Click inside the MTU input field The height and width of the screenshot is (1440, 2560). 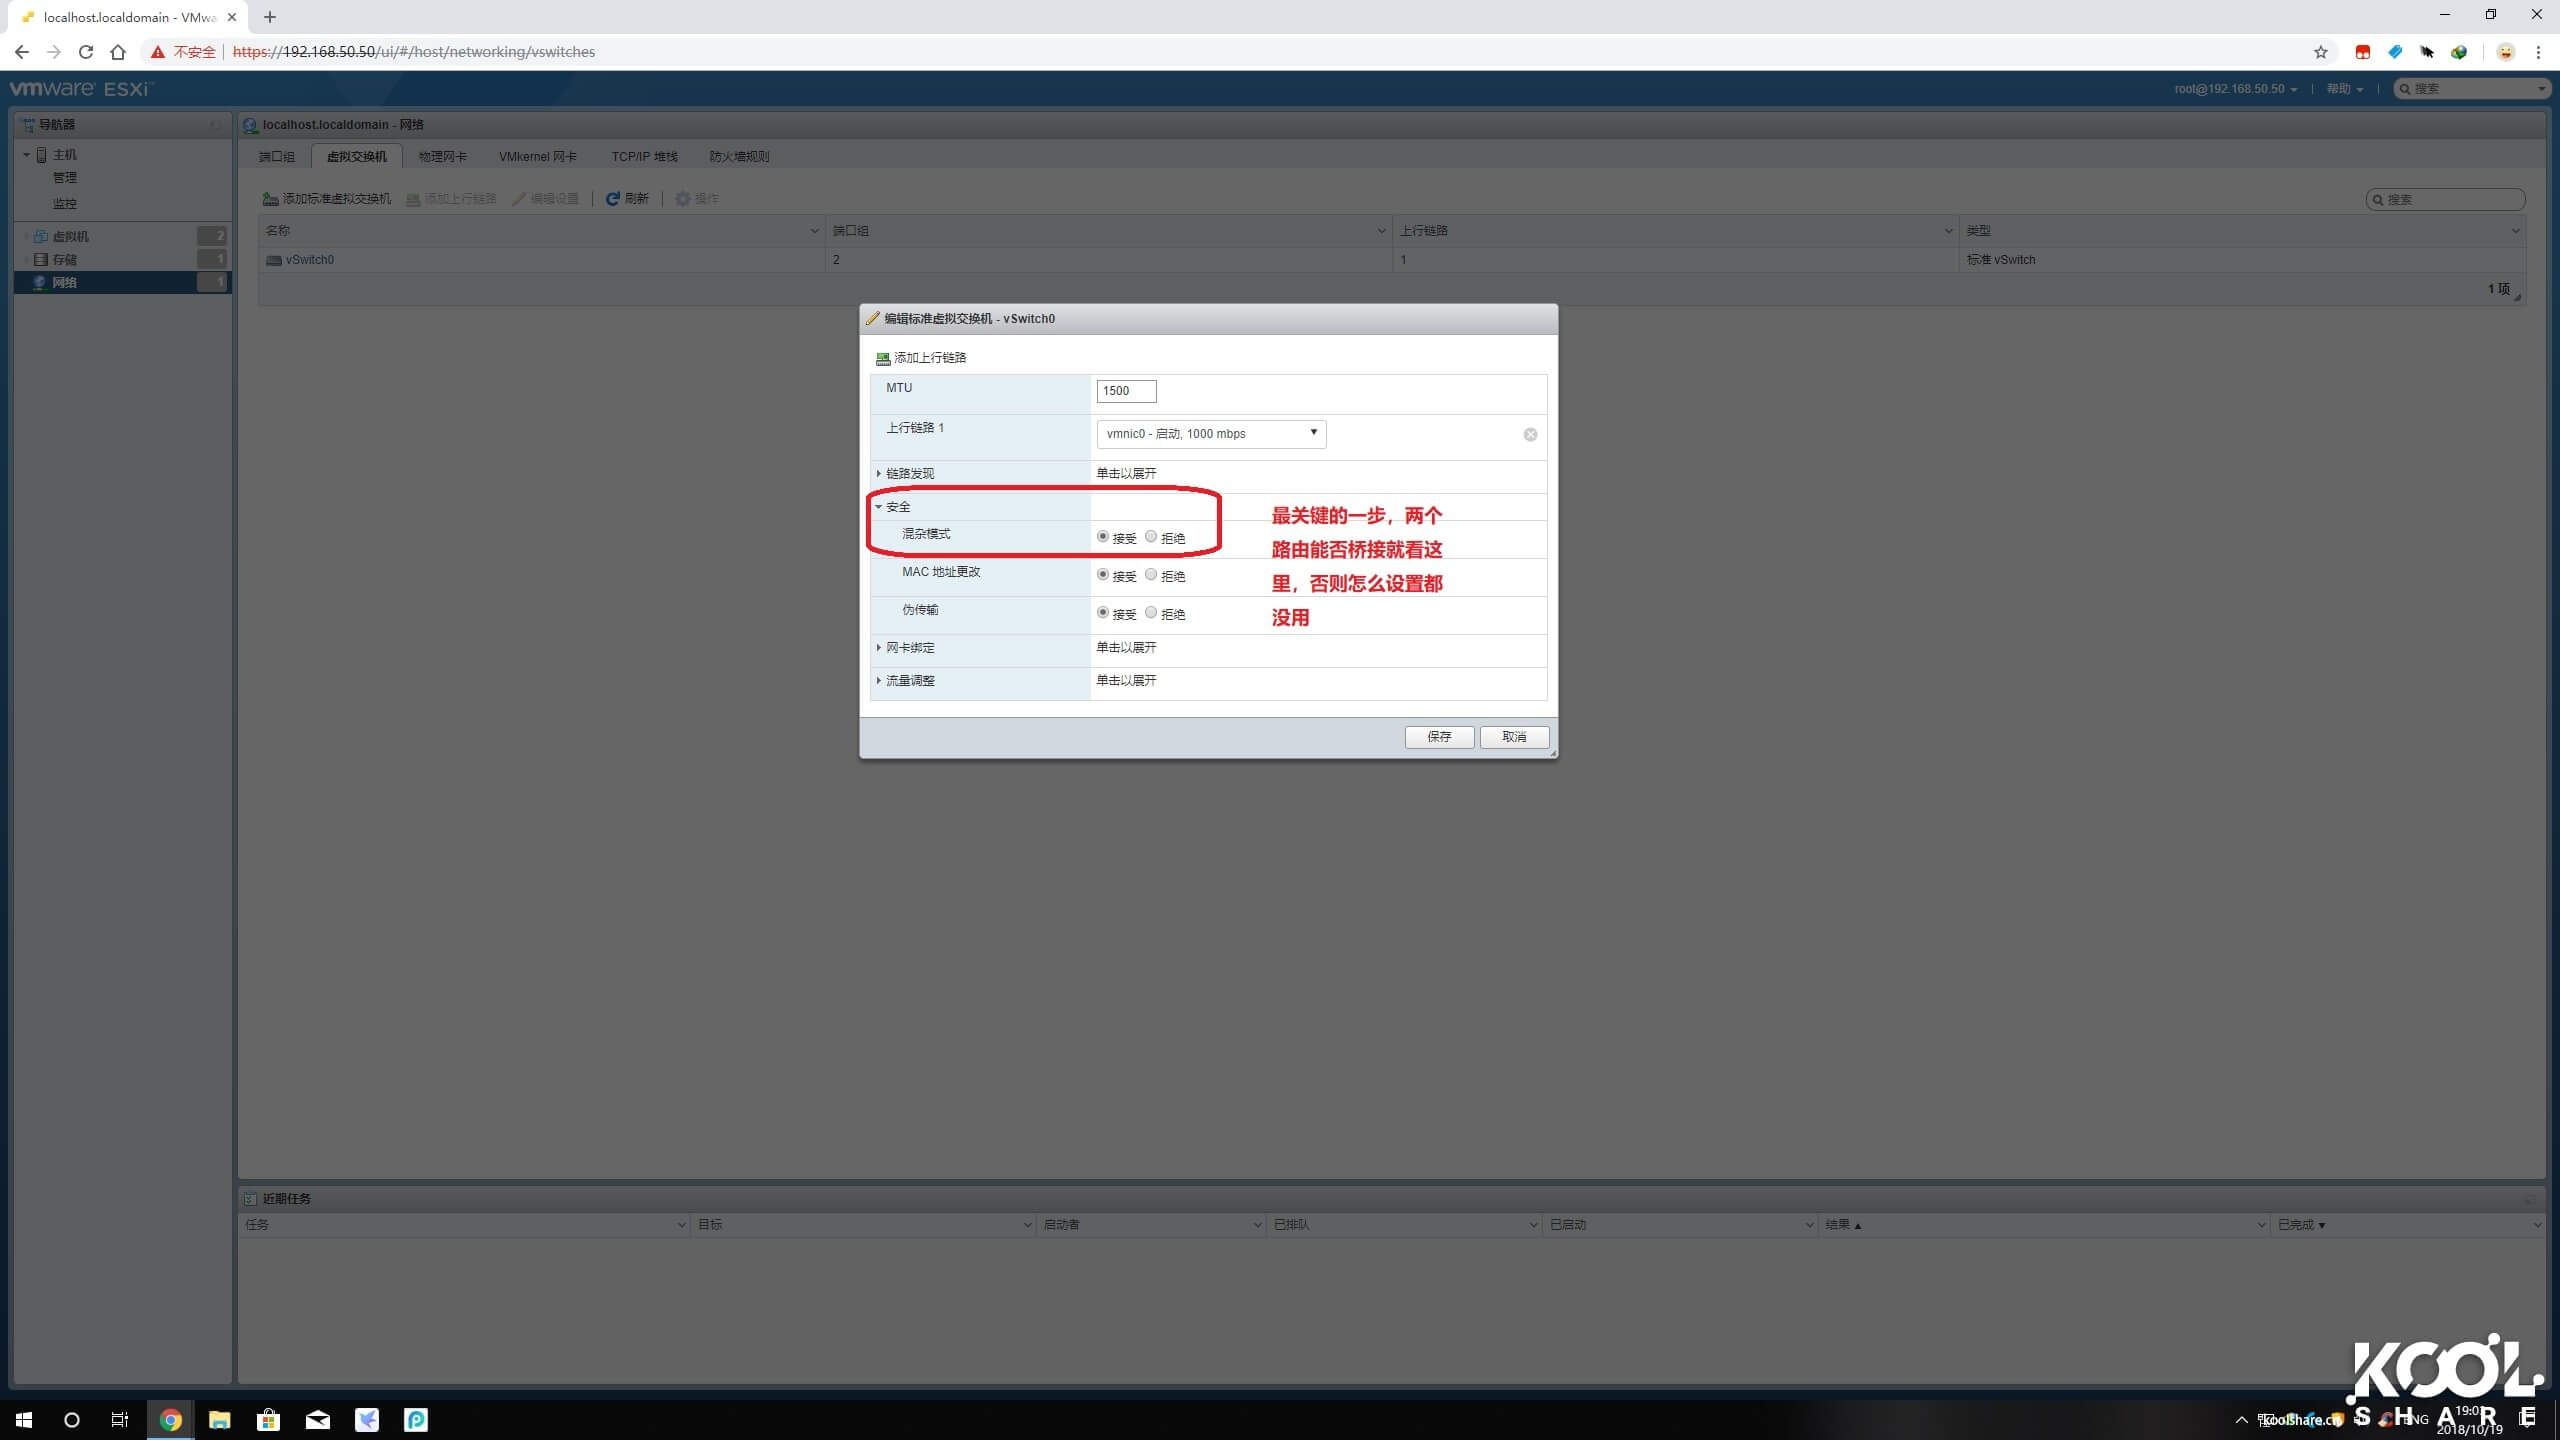click(1125, 390)
